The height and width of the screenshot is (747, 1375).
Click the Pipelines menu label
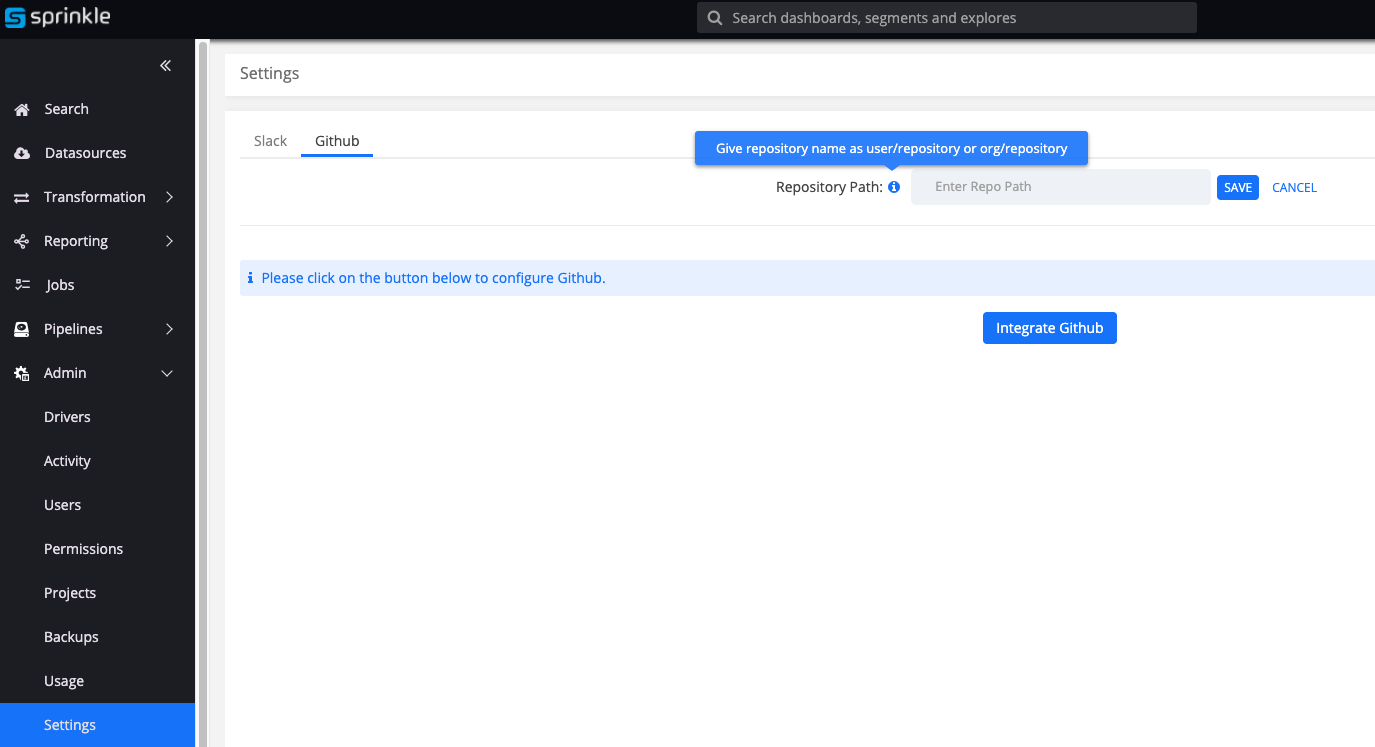click(73, 329)
